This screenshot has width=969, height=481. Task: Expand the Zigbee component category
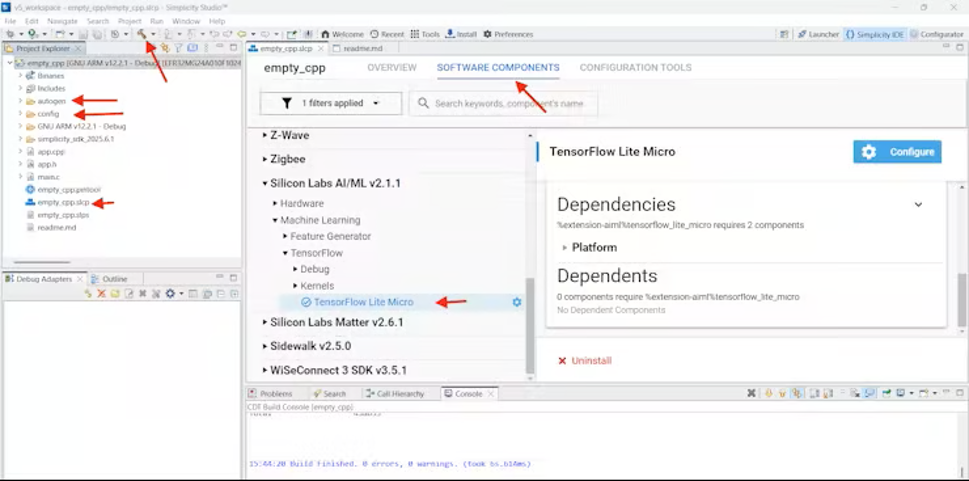coord(288,159)
